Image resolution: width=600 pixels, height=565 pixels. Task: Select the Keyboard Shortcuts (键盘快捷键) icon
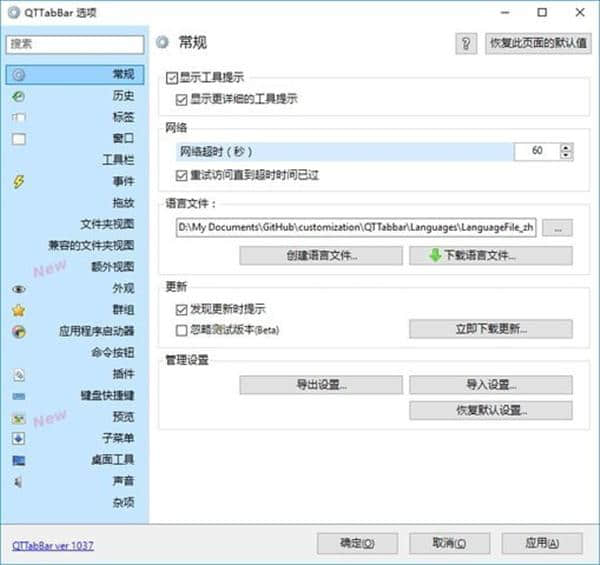pos(18,395)
